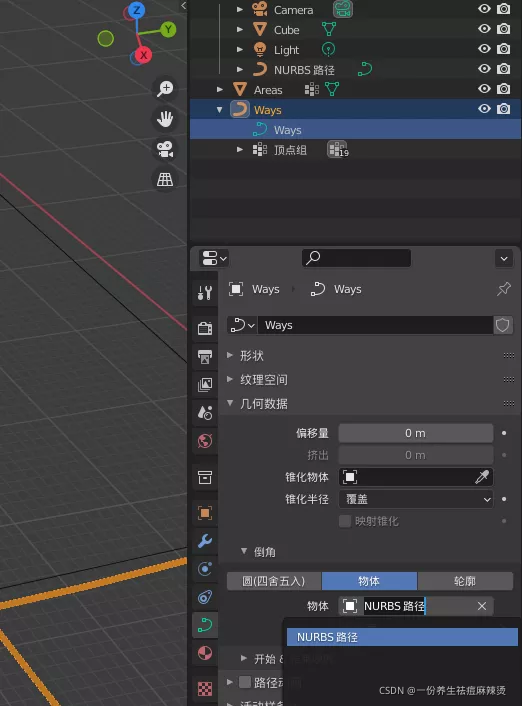The width and height of the screenshot is (522, 706).
Task: Activate the viewport zoom magnifier tool
Action: coord(165,88)
